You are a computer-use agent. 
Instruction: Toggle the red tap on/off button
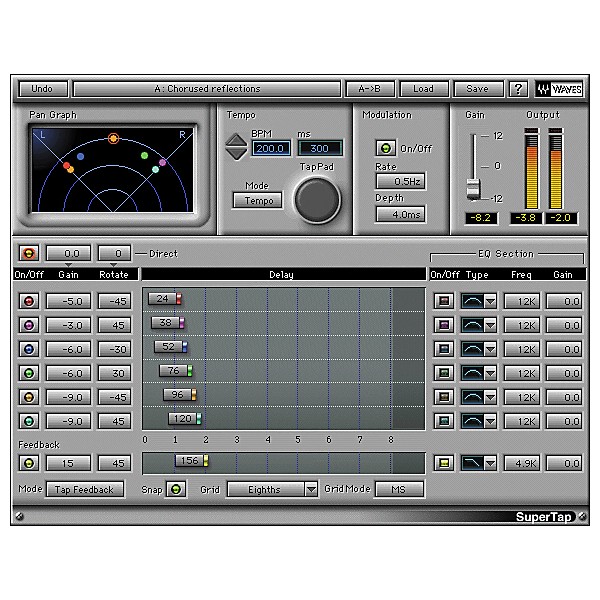(29, 302)
